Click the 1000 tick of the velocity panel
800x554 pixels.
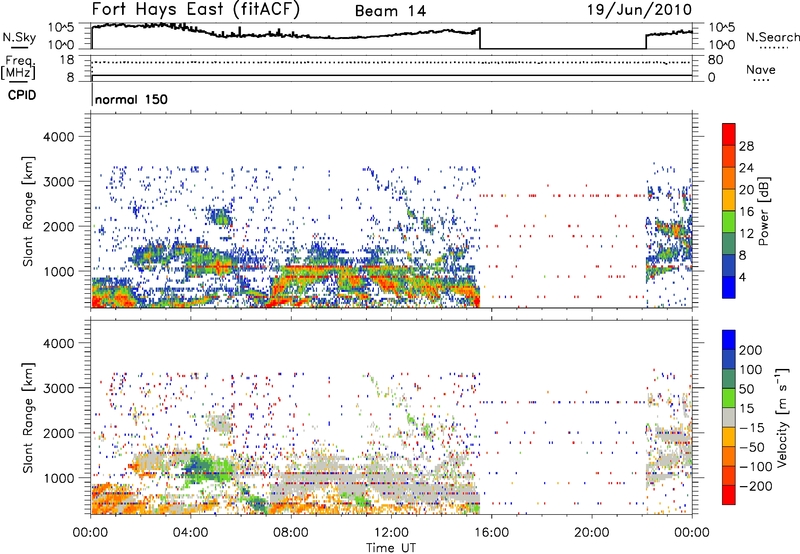click(58, 478)
